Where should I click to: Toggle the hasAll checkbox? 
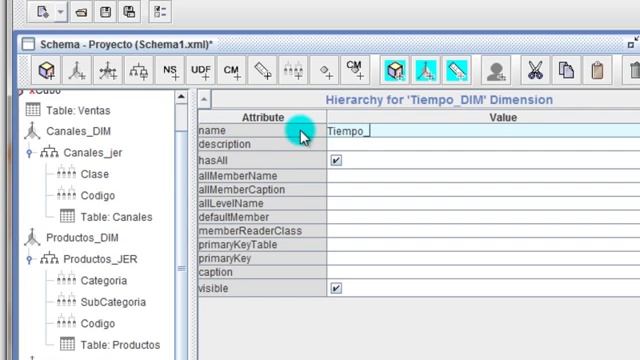click(x=336, y=160)
